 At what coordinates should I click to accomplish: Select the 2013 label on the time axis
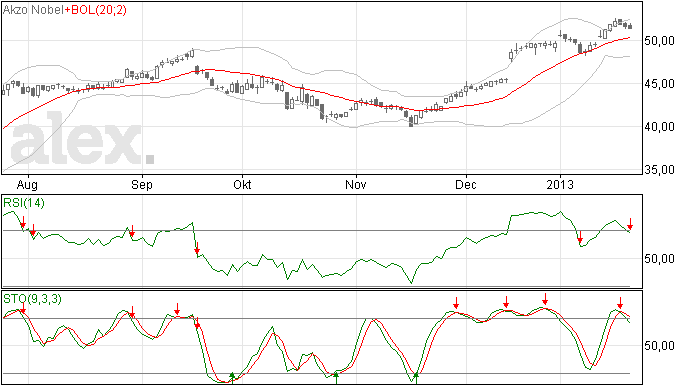(x=560, y=184)
